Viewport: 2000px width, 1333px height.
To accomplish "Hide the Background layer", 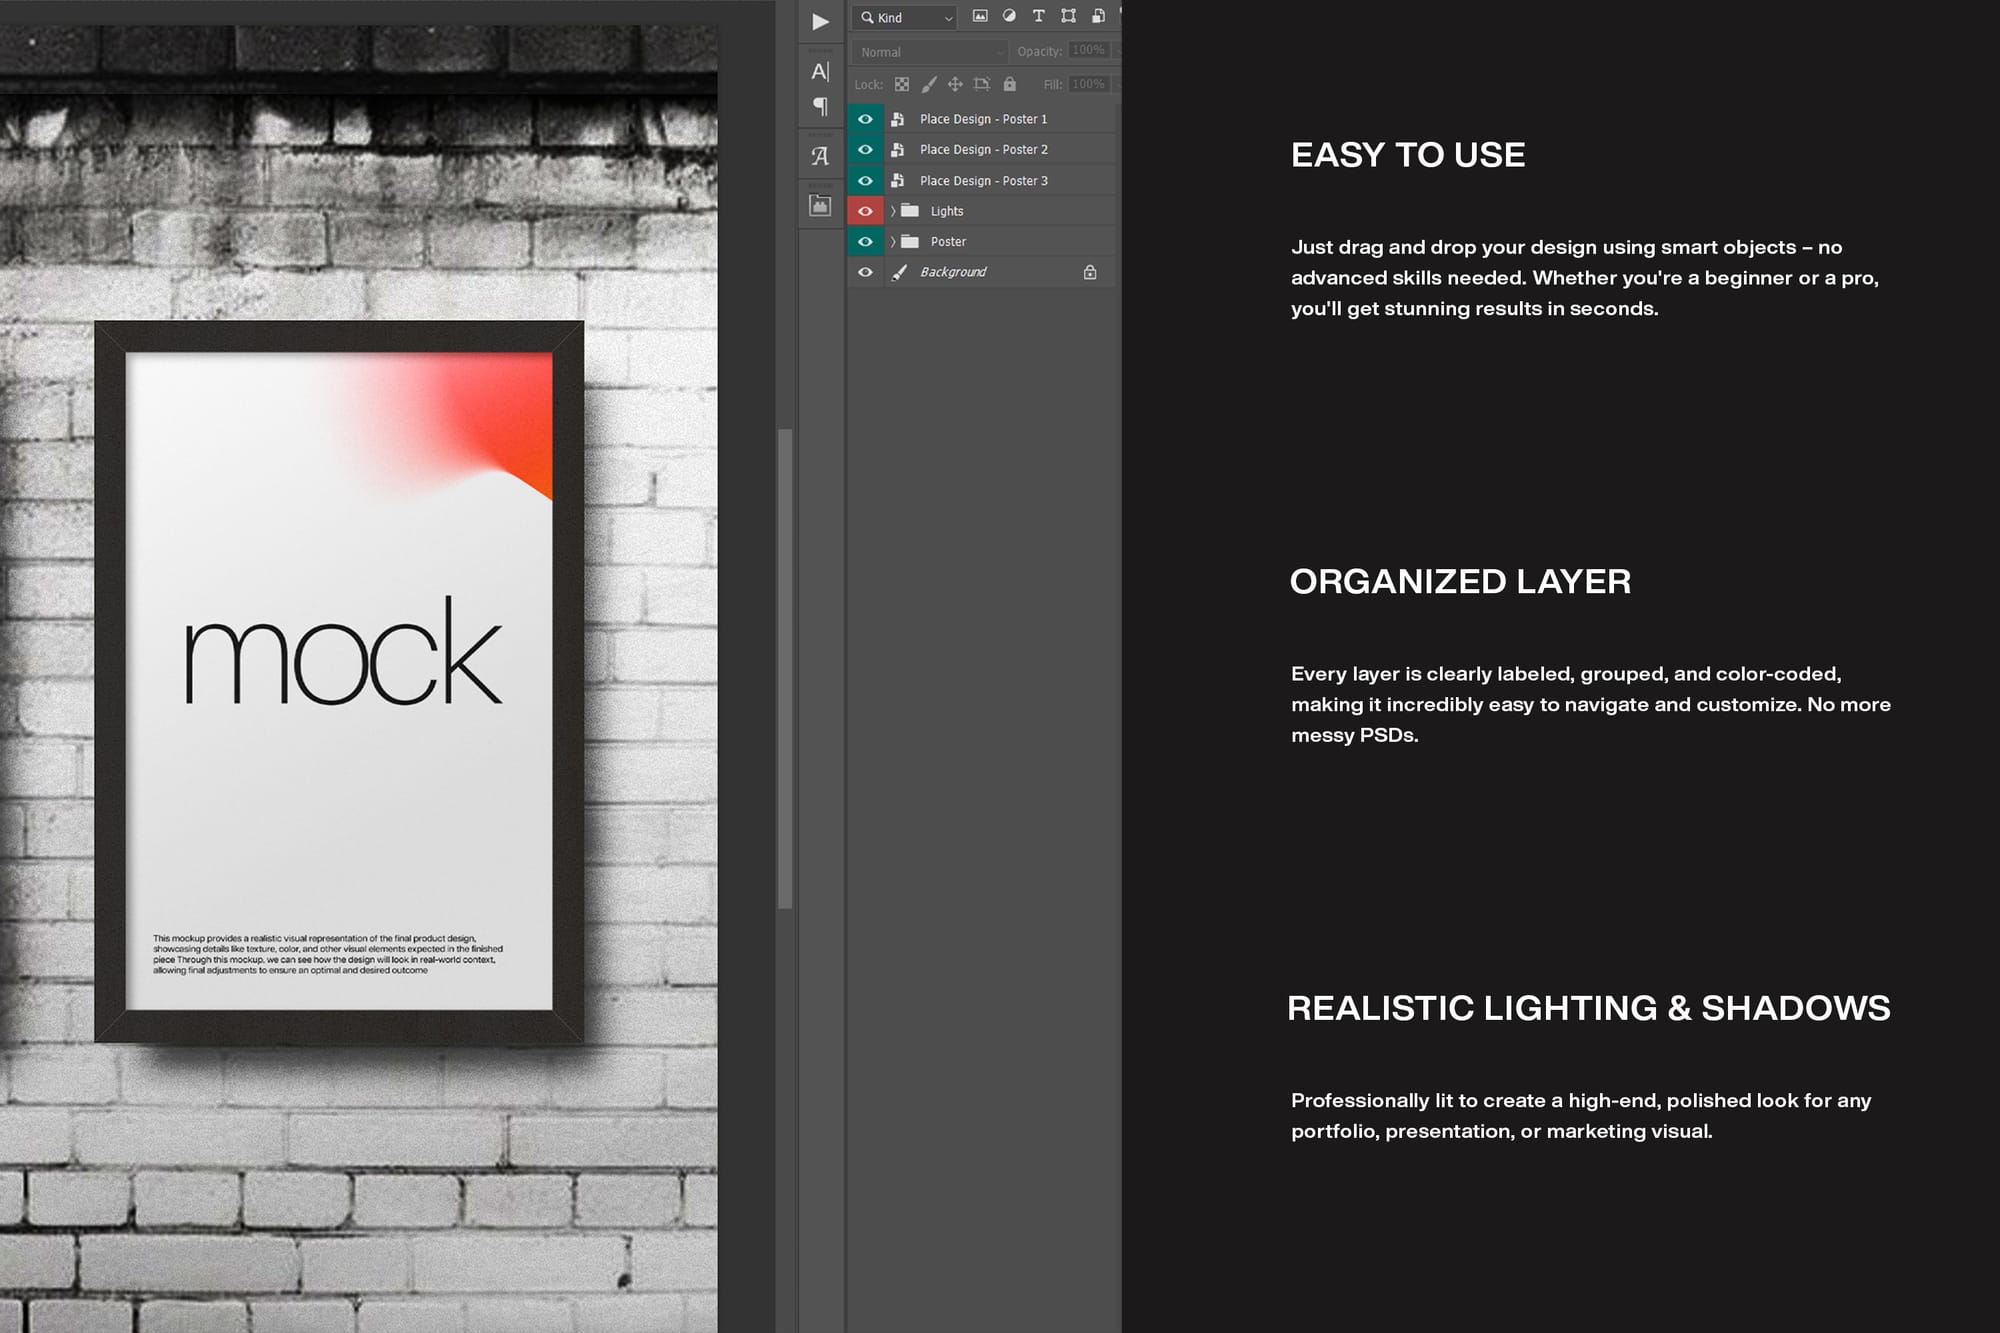I will (865, 272).
